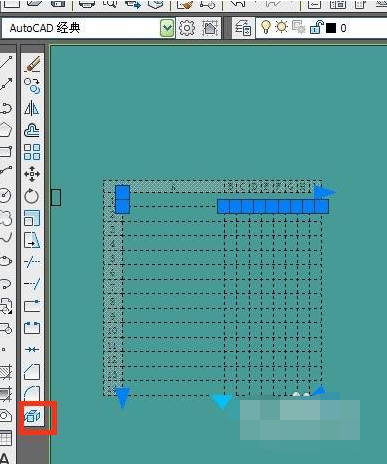Open Workspace Settings gear
Screen dimensions: 387x464
pos(187,28)
